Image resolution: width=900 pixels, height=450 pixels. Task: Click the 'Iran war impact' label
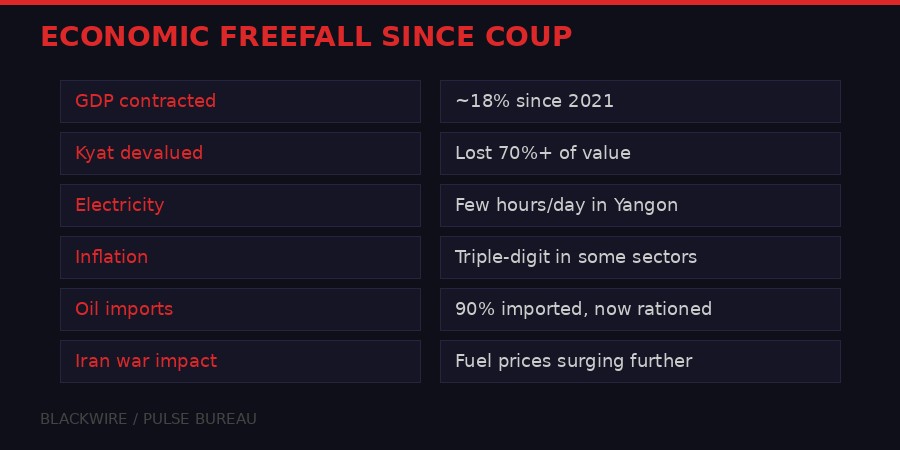(240, 361)
